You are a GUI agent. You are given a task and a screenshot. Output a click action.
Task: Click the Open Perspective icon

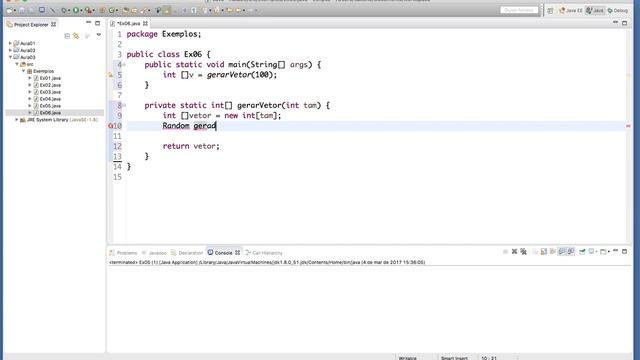(550, 11)
